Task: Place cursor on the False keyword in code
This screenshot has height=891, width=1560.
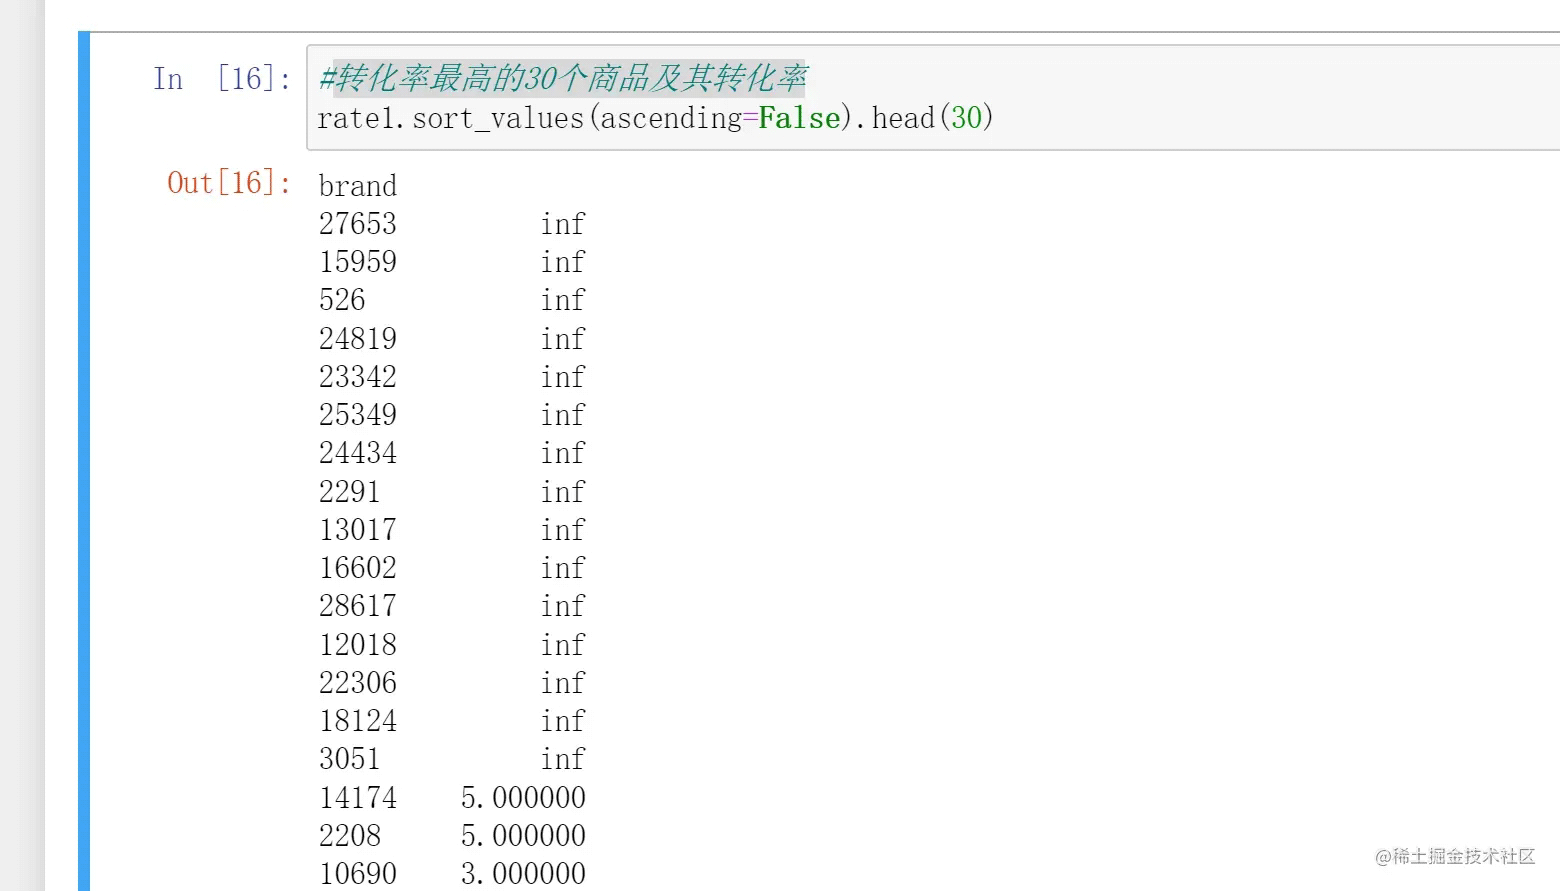Action: coord(799,118)
